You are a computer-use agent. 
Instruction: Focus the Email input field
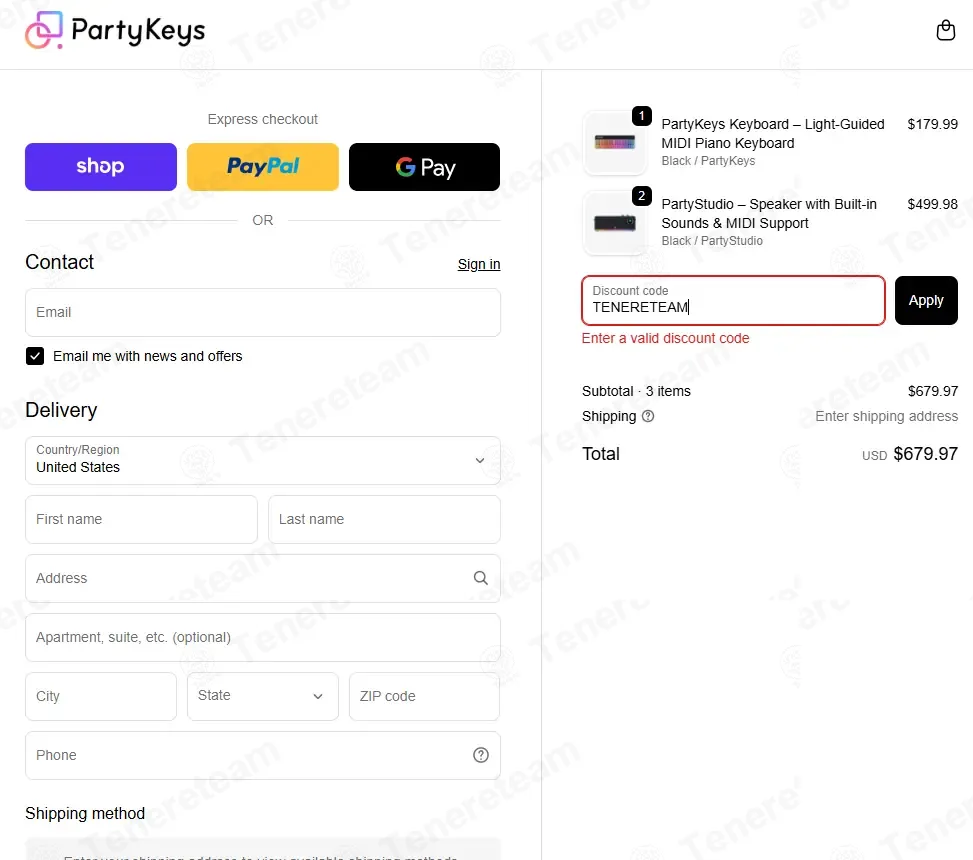click(x=262, y=313)
